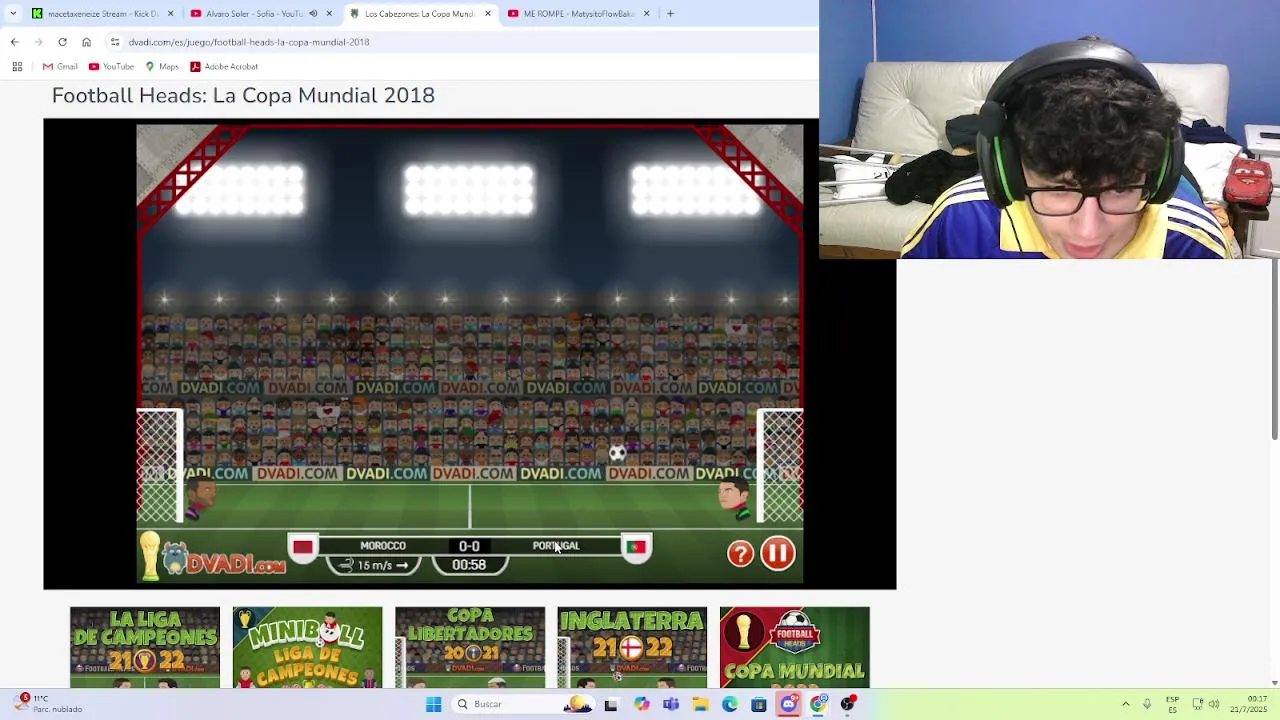Open the Copa Libertadores 20-21 game thumbnail
Viewport: 1280px width, 720px height.
pos(470,647)
